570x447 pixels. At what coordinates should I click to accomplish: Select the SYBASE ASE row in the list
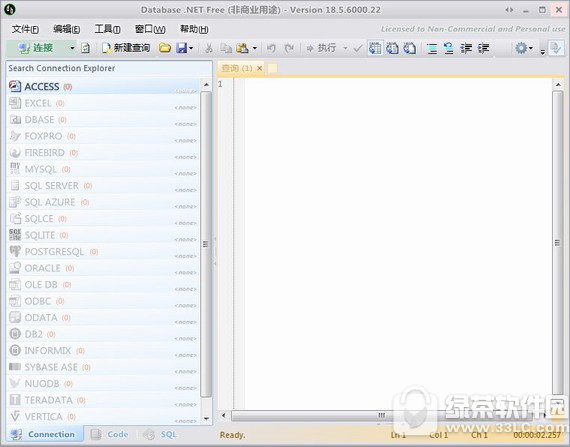click(x=103, y=367)
